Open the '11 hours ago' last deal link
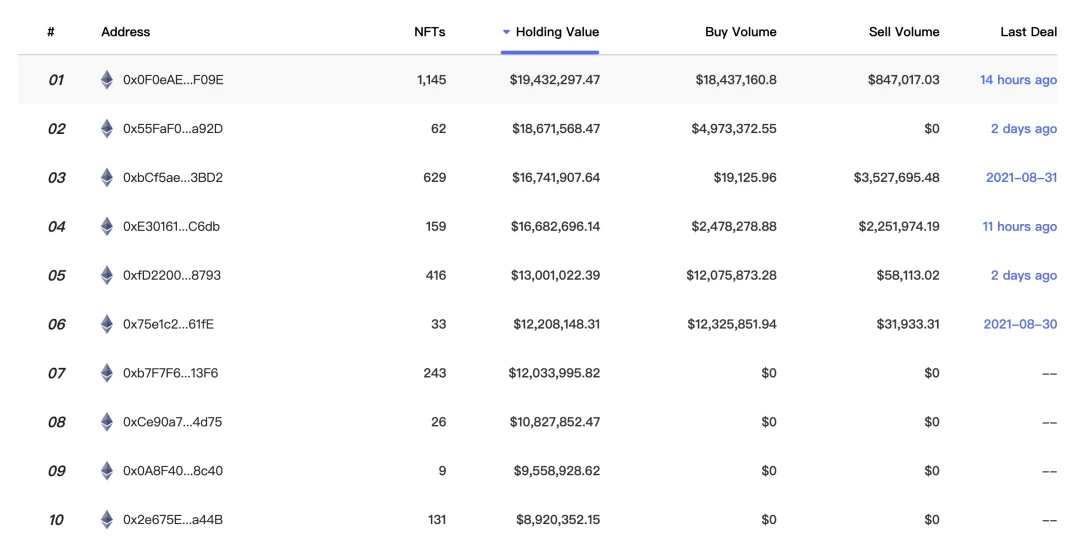The width and height of the screenshot is (1080, 544). click(x=1019, y=227)
